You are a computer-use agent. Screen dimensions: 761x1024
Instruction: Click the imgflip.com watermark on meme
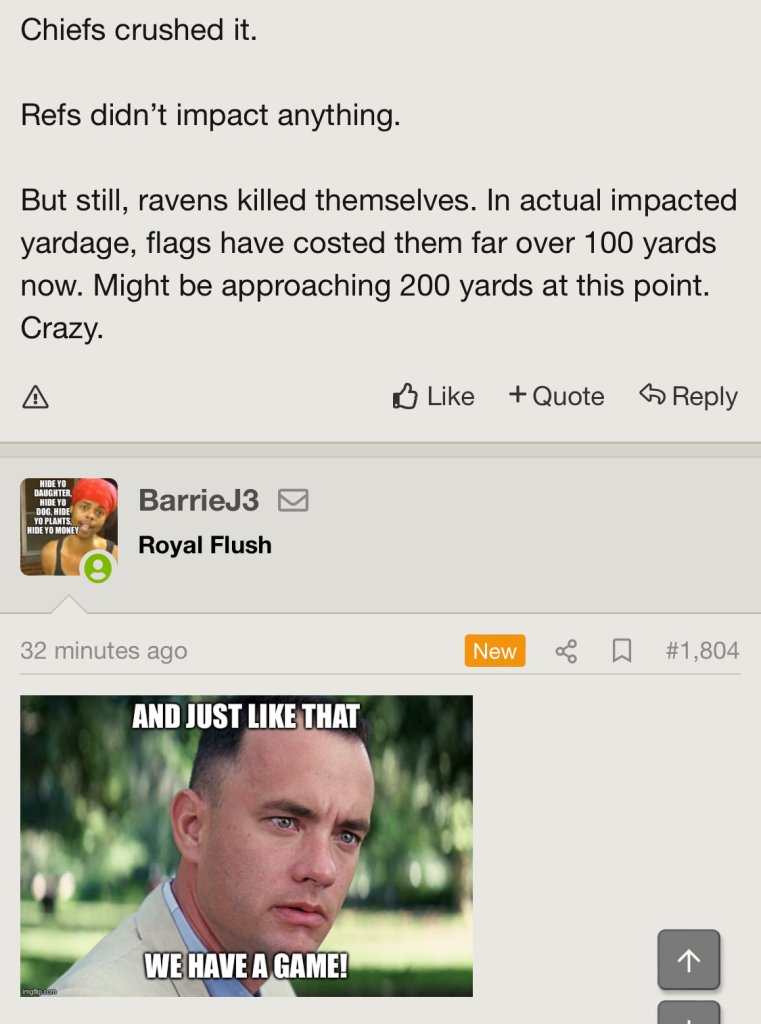[39, 991]
